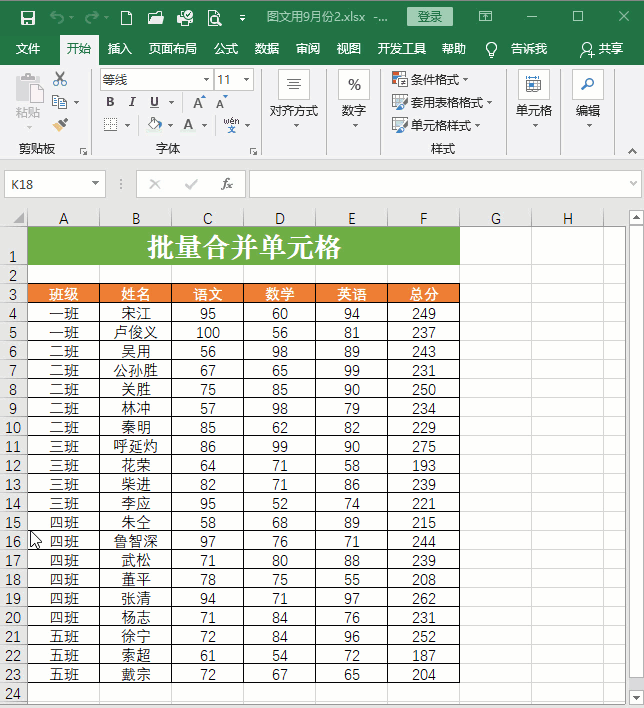
Task: Click the 共享 share button
Action: point(602,49)
